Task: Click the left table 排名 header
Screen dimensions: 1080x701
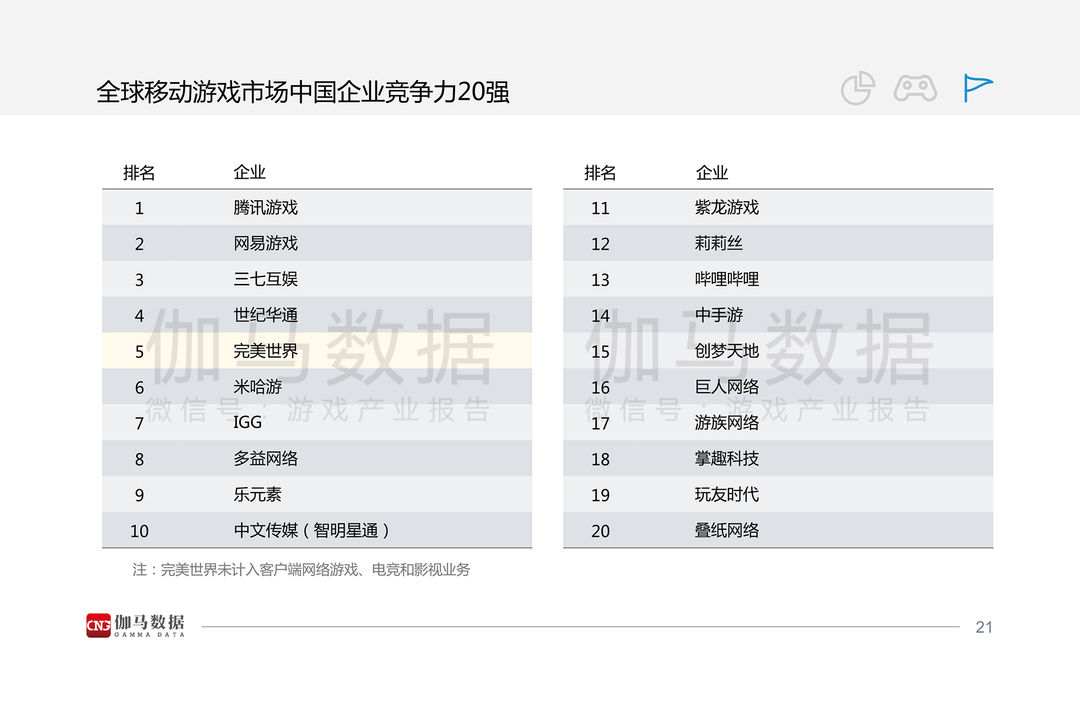Action: [138, 172]
